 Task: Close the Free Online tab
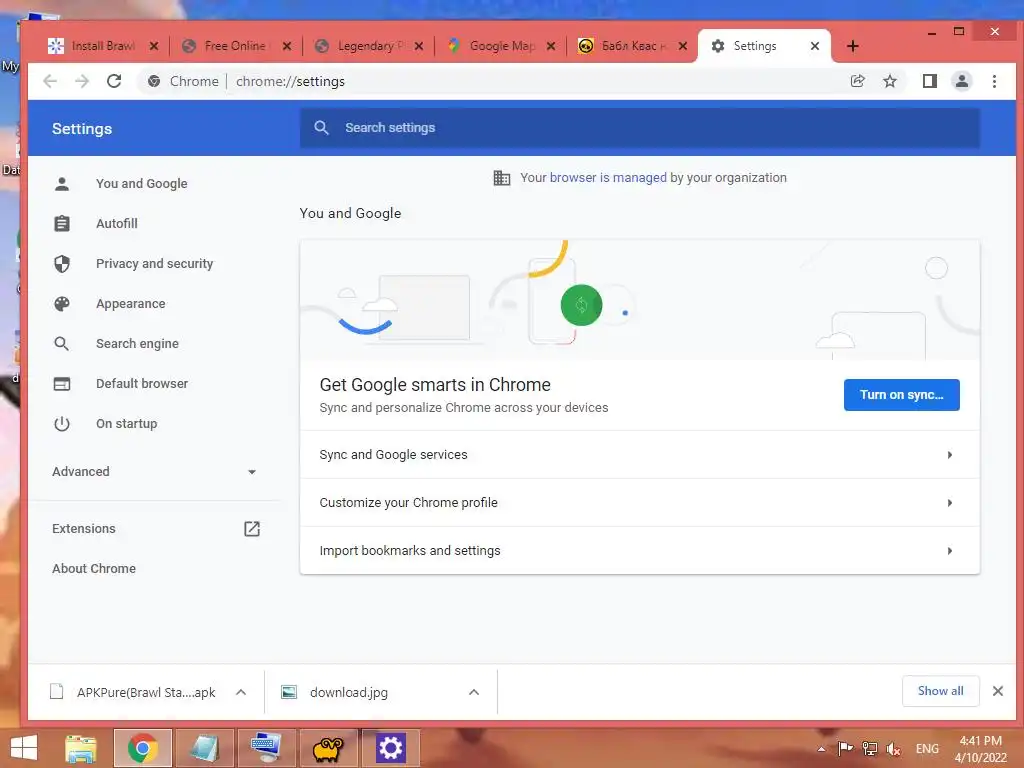click(287, 46)
